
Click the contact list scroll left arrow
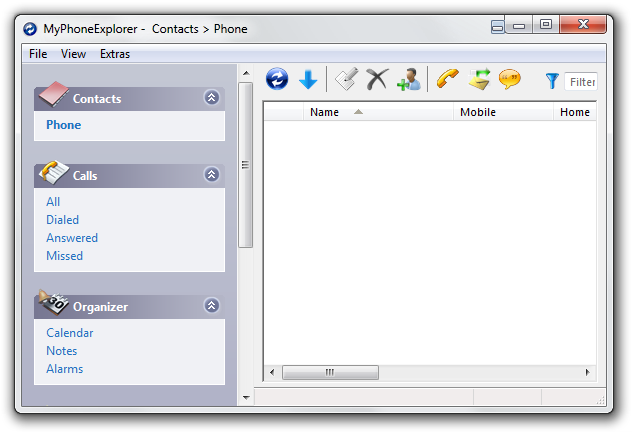[x=272, y=372]
